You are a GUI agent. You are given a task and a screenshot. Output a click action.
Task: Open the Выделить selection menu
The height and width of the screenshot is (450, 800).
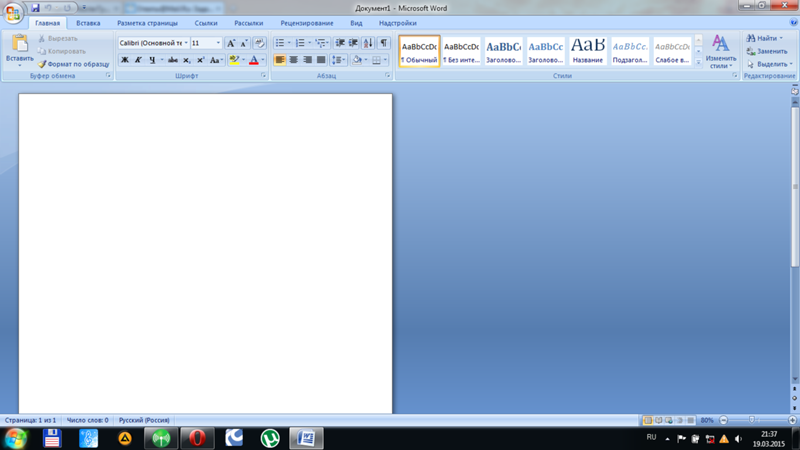click(x=769, y=64)
